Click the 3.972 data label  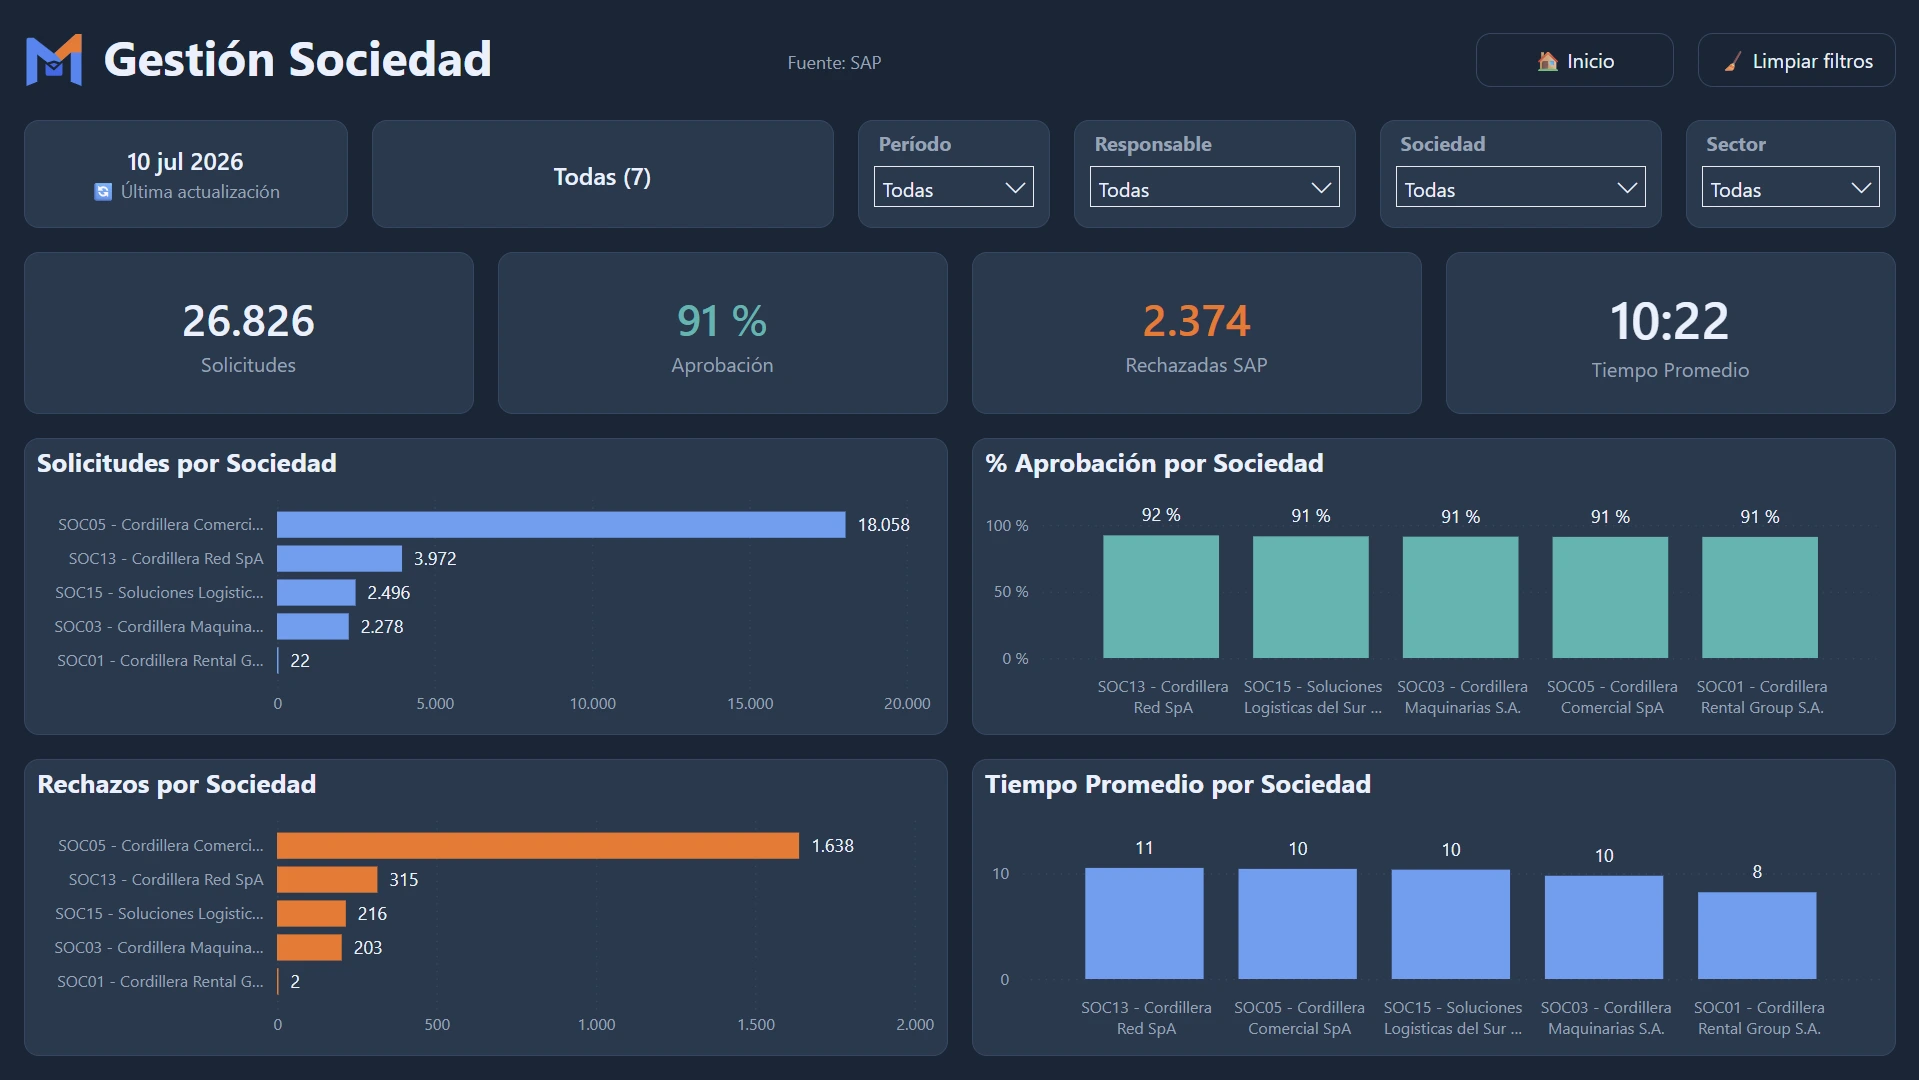click(x=435, y=559)
